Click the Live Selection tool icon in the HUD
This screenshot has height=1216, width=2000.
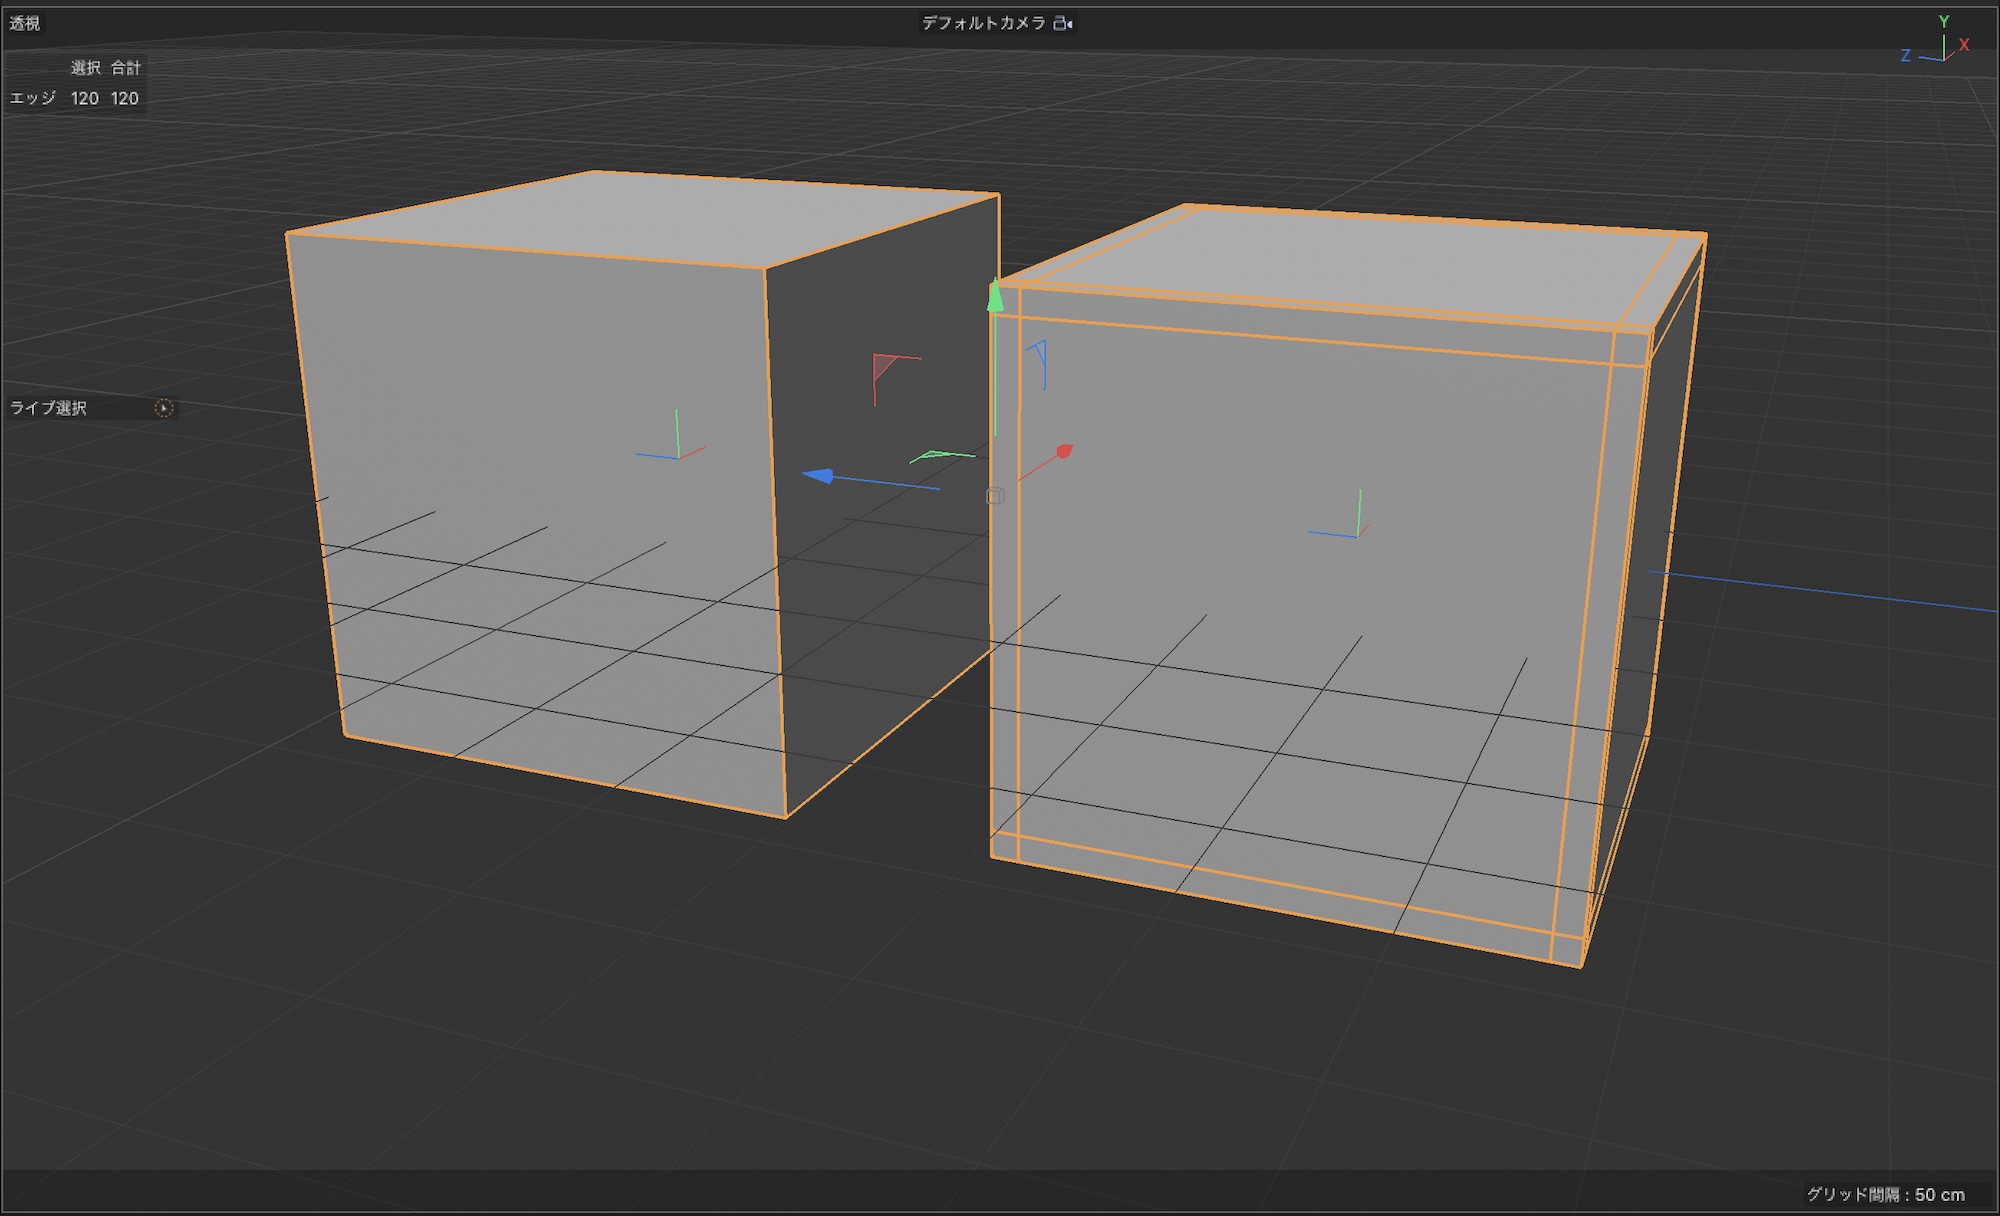point(164,408)
